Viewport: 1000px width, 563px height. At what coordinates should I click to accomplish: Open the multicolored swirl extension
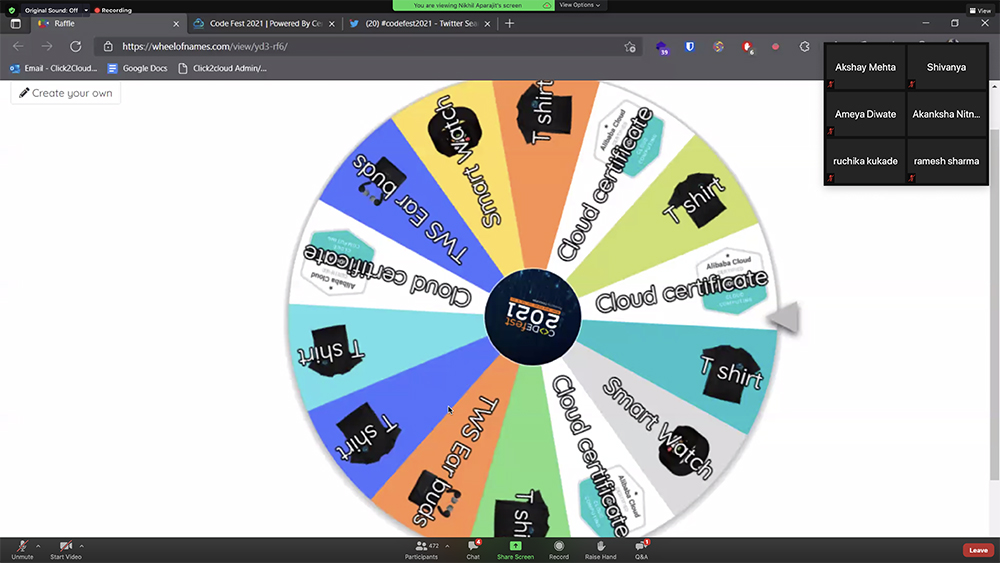coord(718,47)
